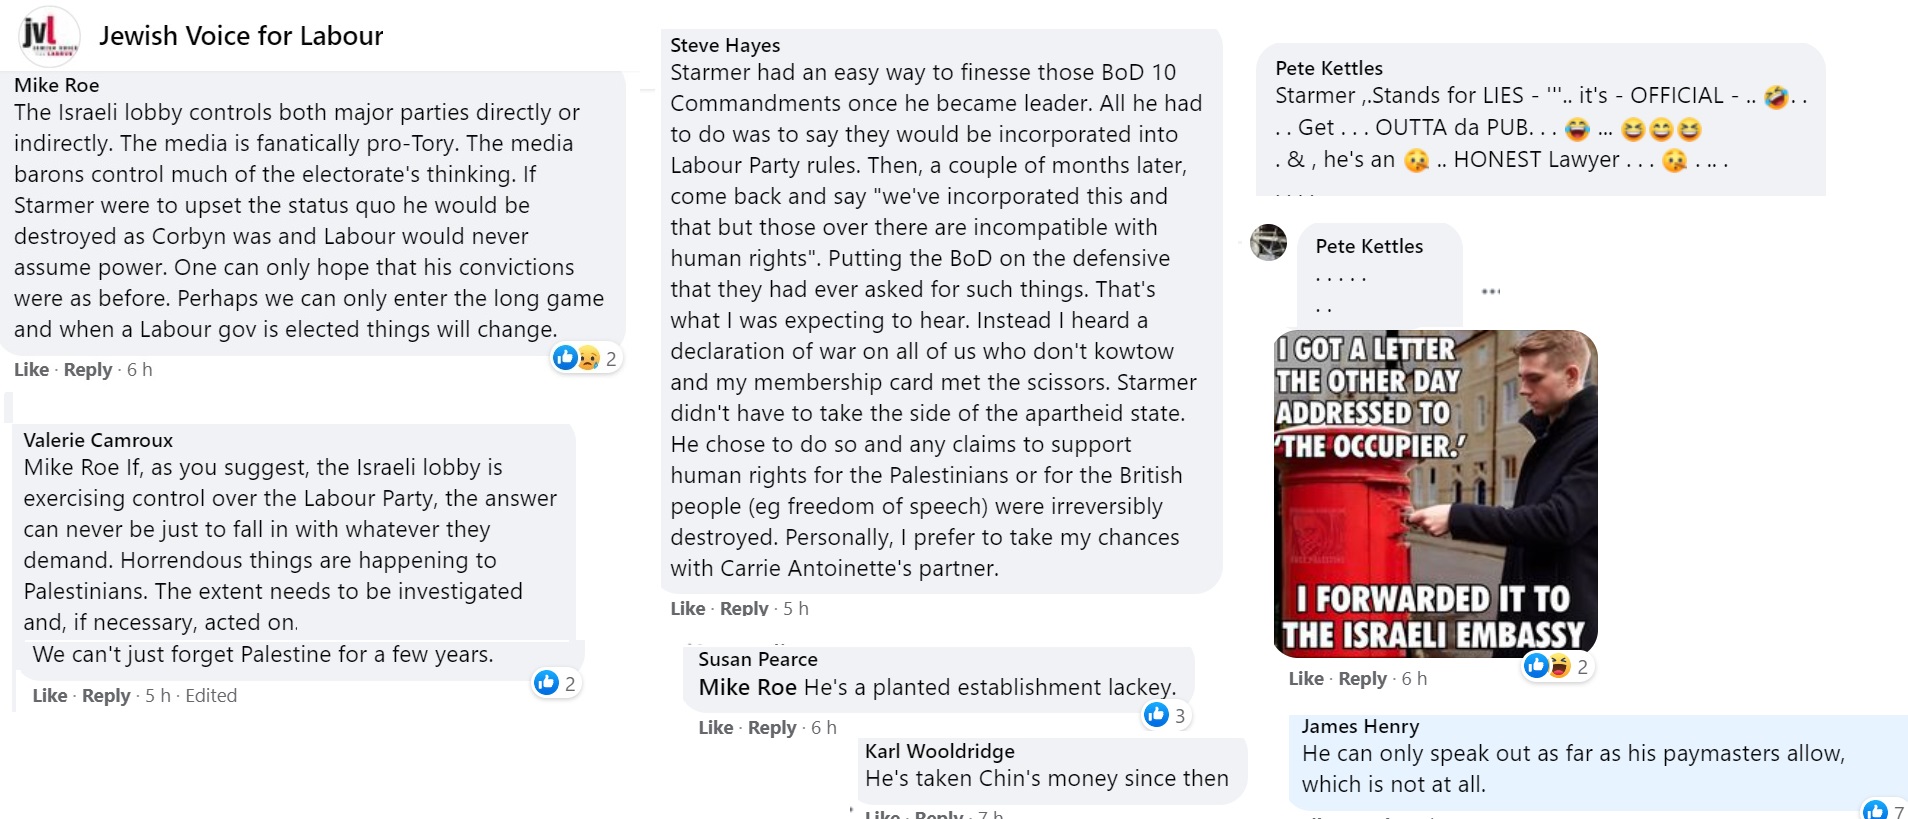The width and height of the screenshot is (1908, 819).
Task: Click the Jewish Voice for Labour logo
Action: pyautogui.click(x=48, y=35)
